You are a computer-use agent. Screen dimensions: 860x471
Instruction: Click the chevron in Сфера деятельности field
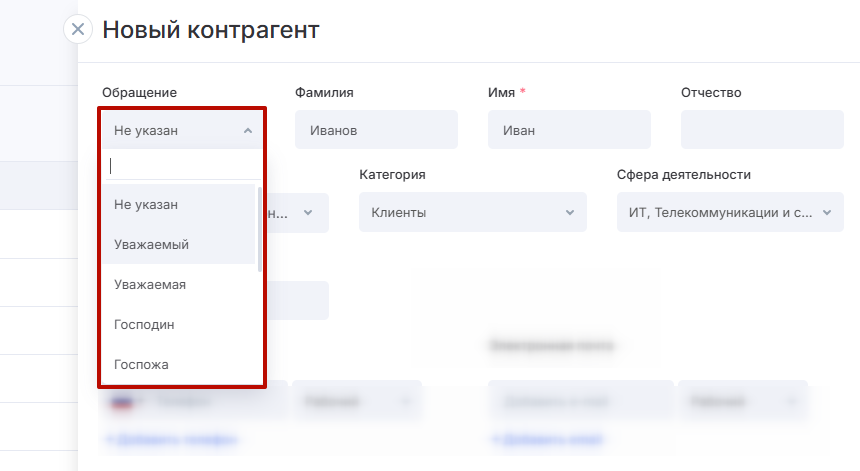tap(827, 213)
